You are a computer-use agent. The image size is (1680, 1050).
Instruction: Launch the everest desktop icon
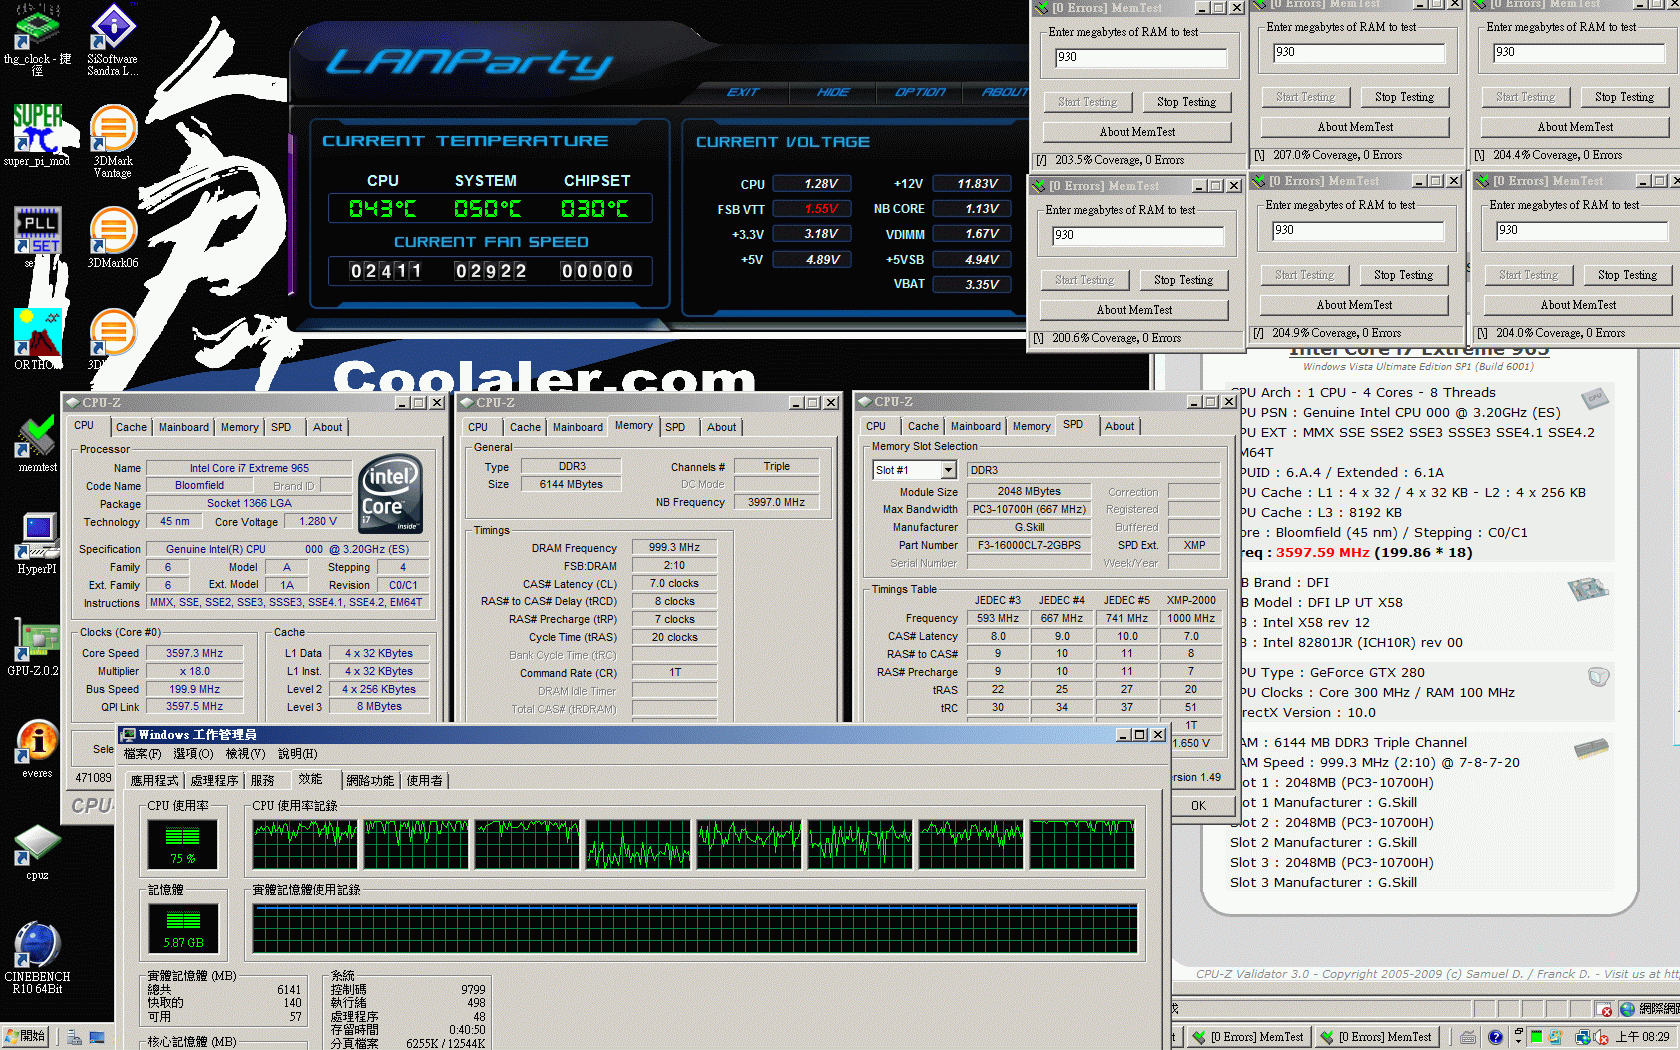pyautogui.click(x=37, y=748)
